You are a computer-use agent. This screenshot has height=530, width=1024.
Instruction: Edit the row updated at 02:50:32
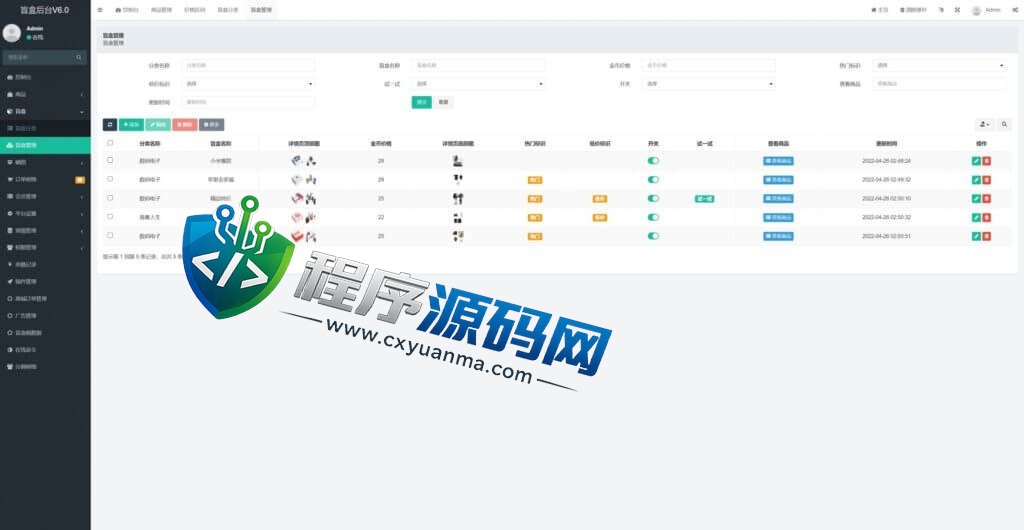(x=976, y=217)
